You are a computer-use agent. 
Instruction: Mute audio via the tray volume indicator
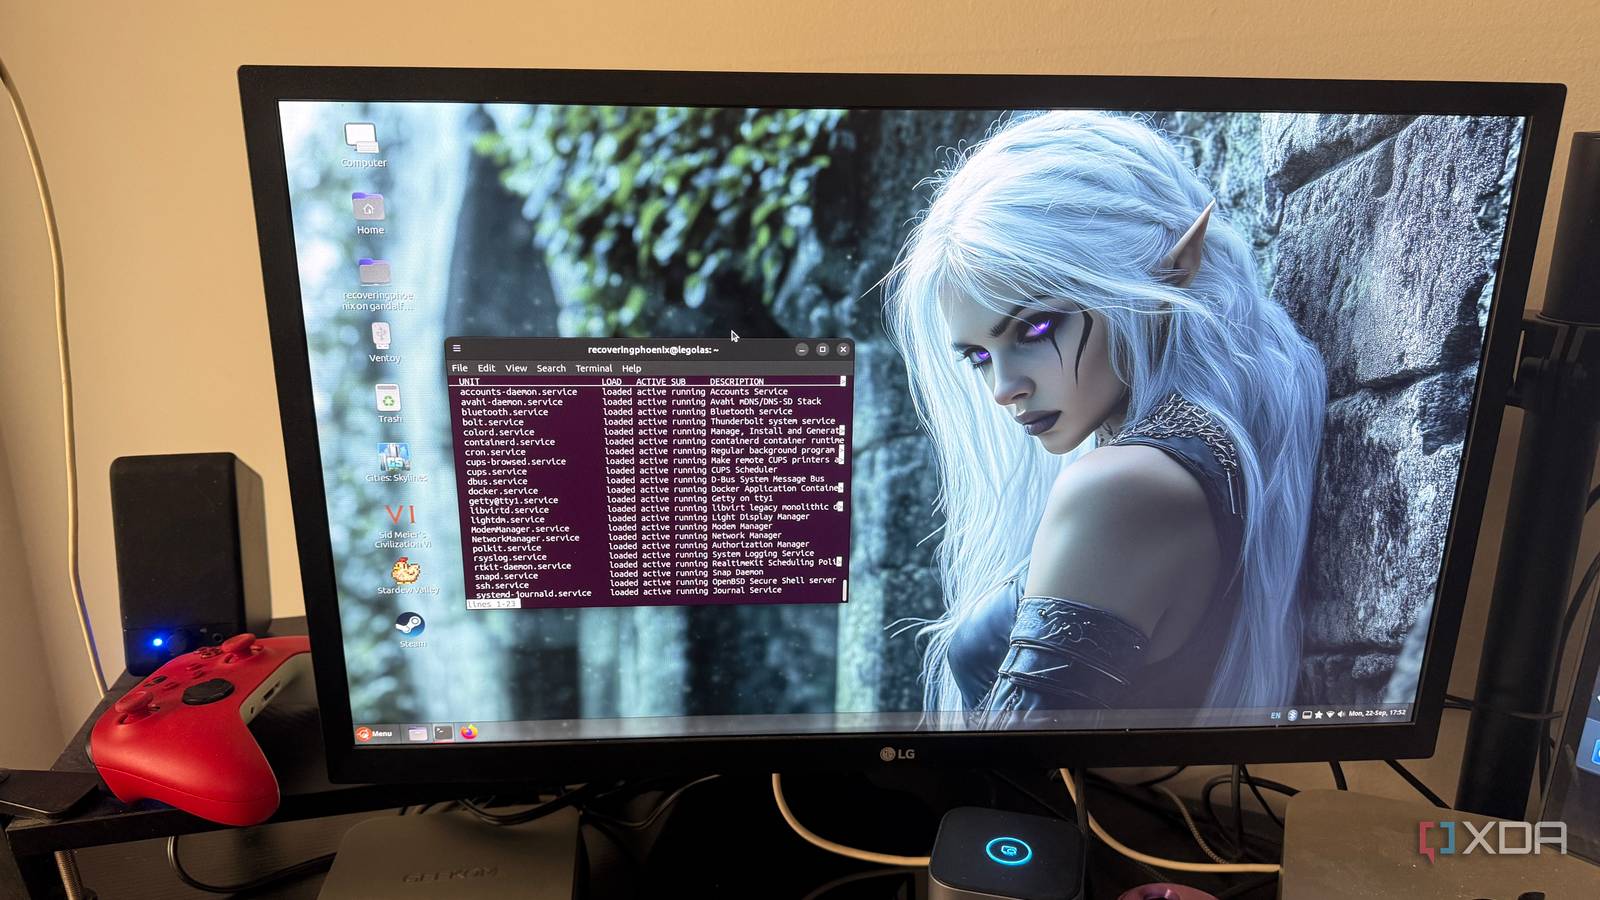(1343, 714)
